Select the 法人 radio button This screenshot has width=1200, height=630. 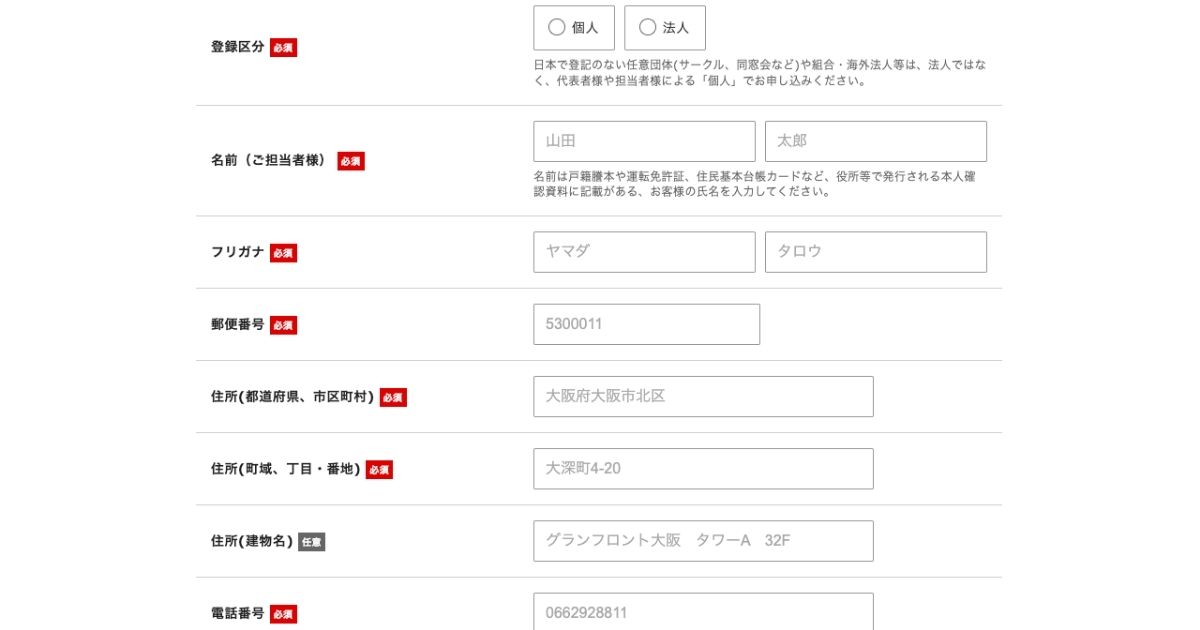(x=648, y=28)
